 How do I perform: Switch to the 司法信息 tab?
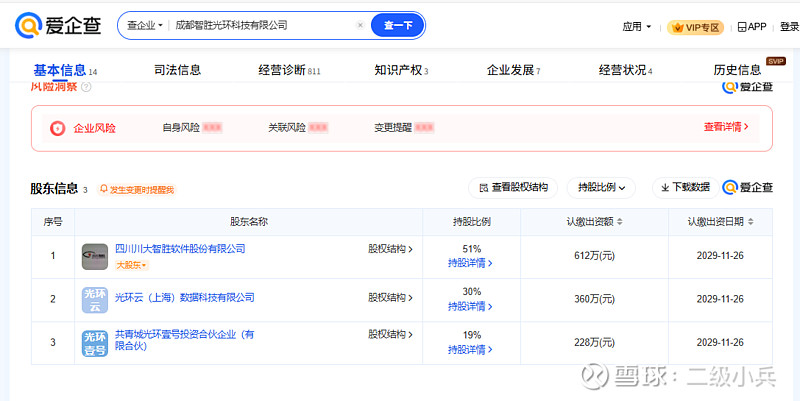pyautogui.click(x=178, y=70)
